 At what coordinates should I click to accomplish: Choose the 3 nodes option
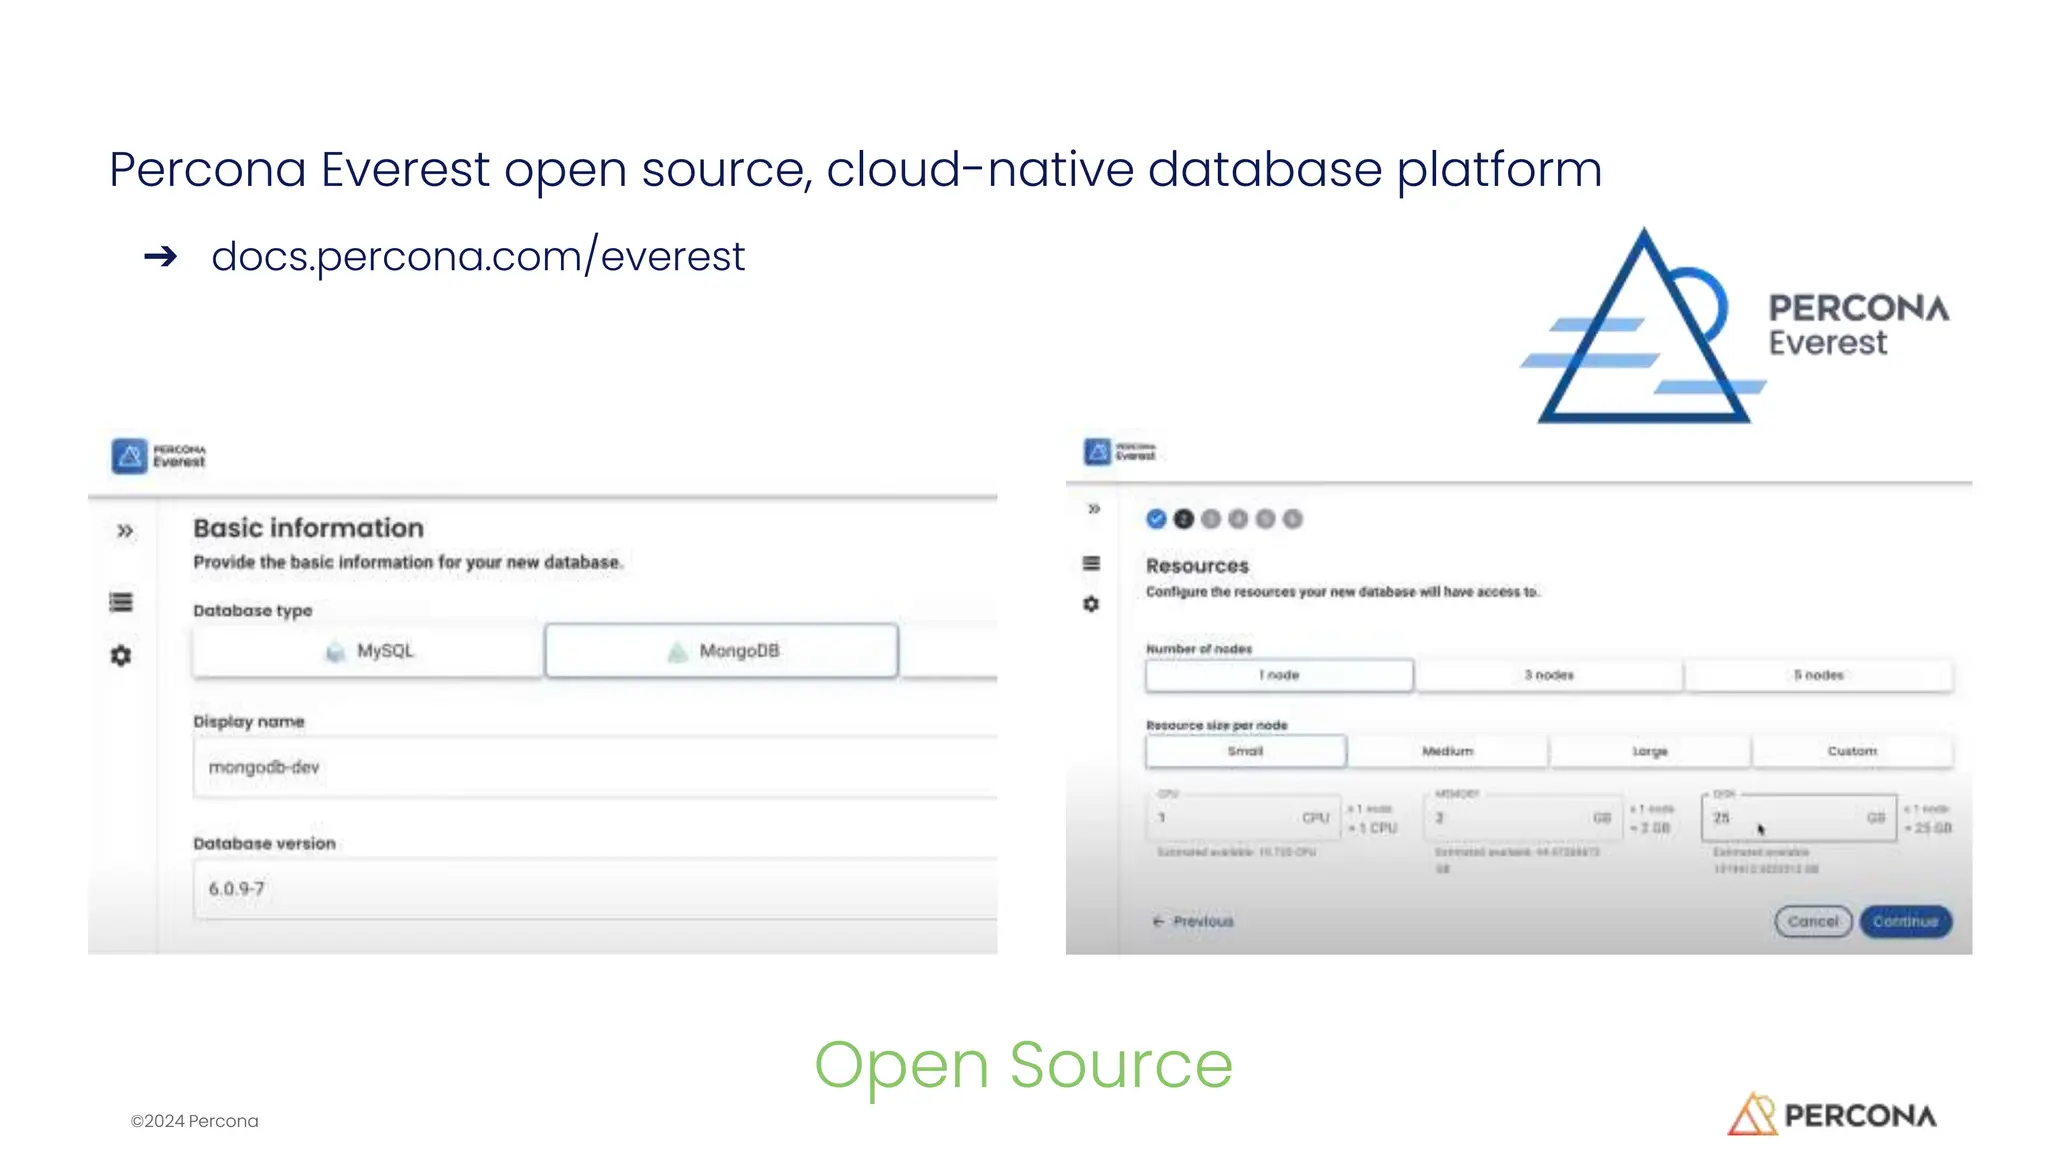pyautogui.click(x=1549, y=675)
